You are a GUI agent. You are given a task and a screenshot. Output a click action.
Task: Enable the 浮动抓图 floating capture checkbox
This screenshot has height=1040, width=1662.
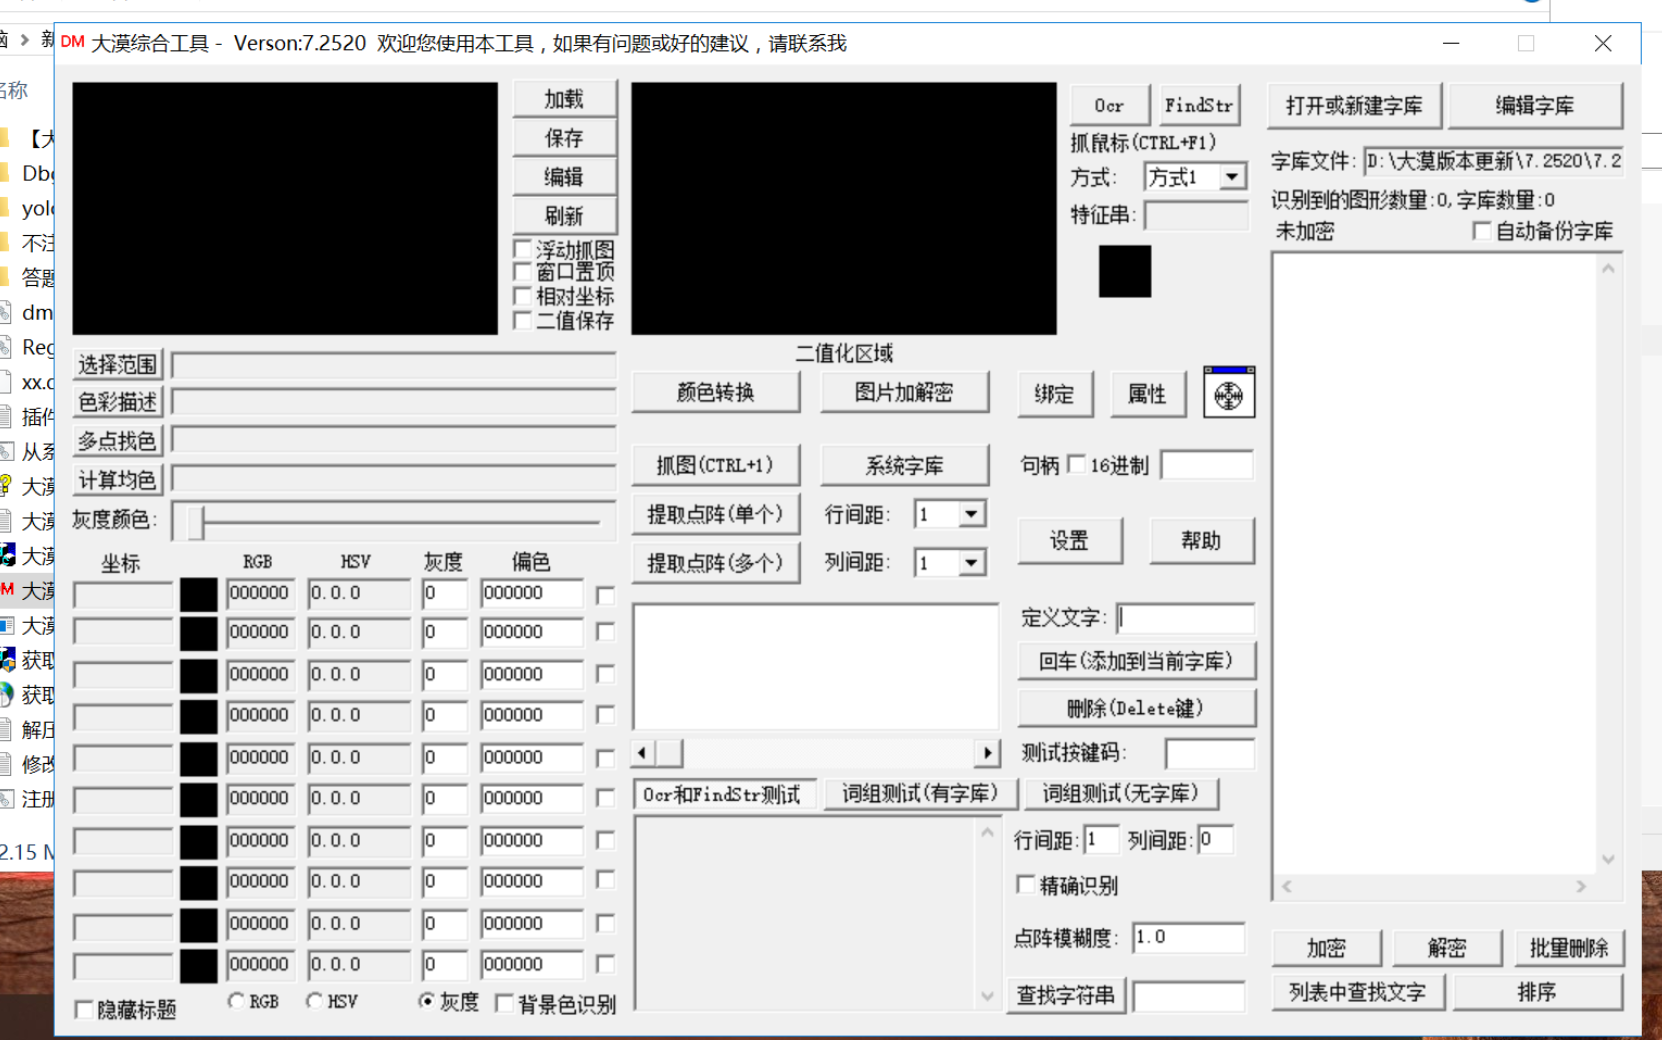coord(524,248)
